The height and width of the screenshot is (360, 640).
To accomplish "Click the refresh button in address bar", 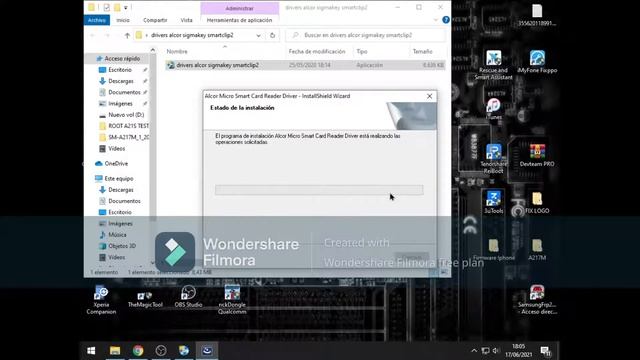I will tap(272, 35).
